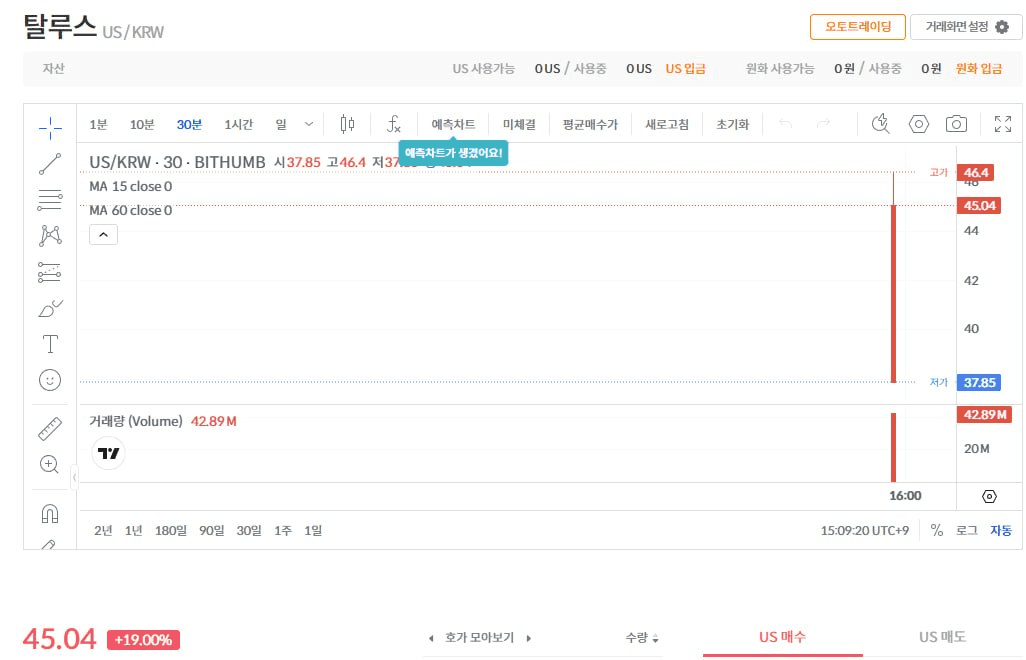Select the XABCD pattern tool
The width and height of the screenshot is (1026, 660).
[50, 235]
